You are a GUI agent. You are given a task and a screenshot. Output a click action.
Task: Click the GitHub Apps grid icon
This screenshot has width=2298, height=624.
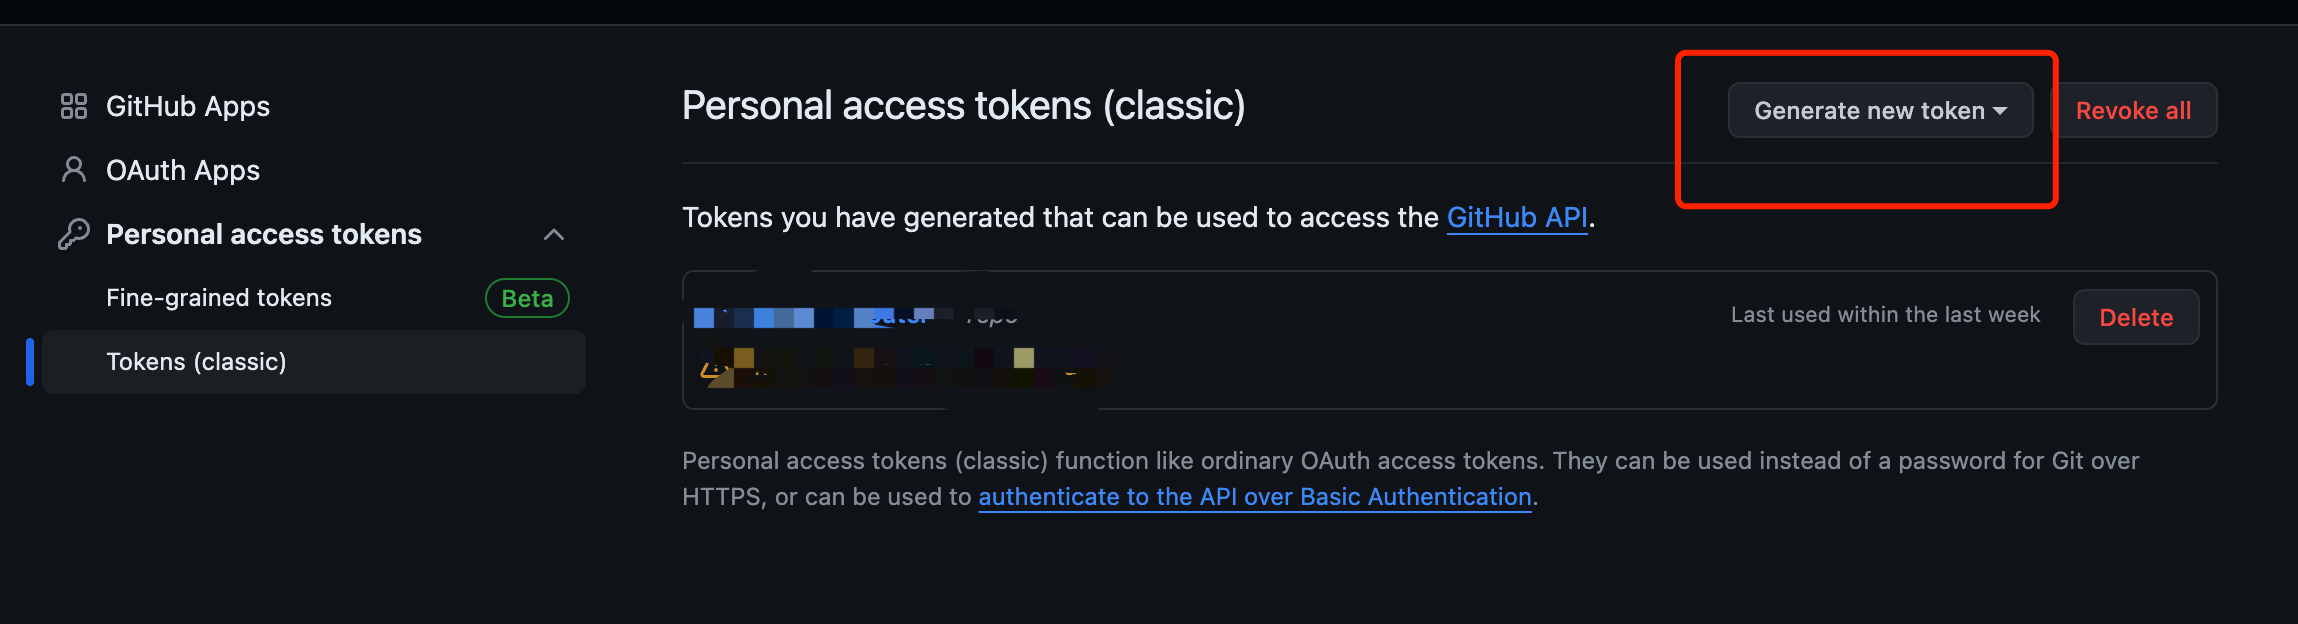74,106
